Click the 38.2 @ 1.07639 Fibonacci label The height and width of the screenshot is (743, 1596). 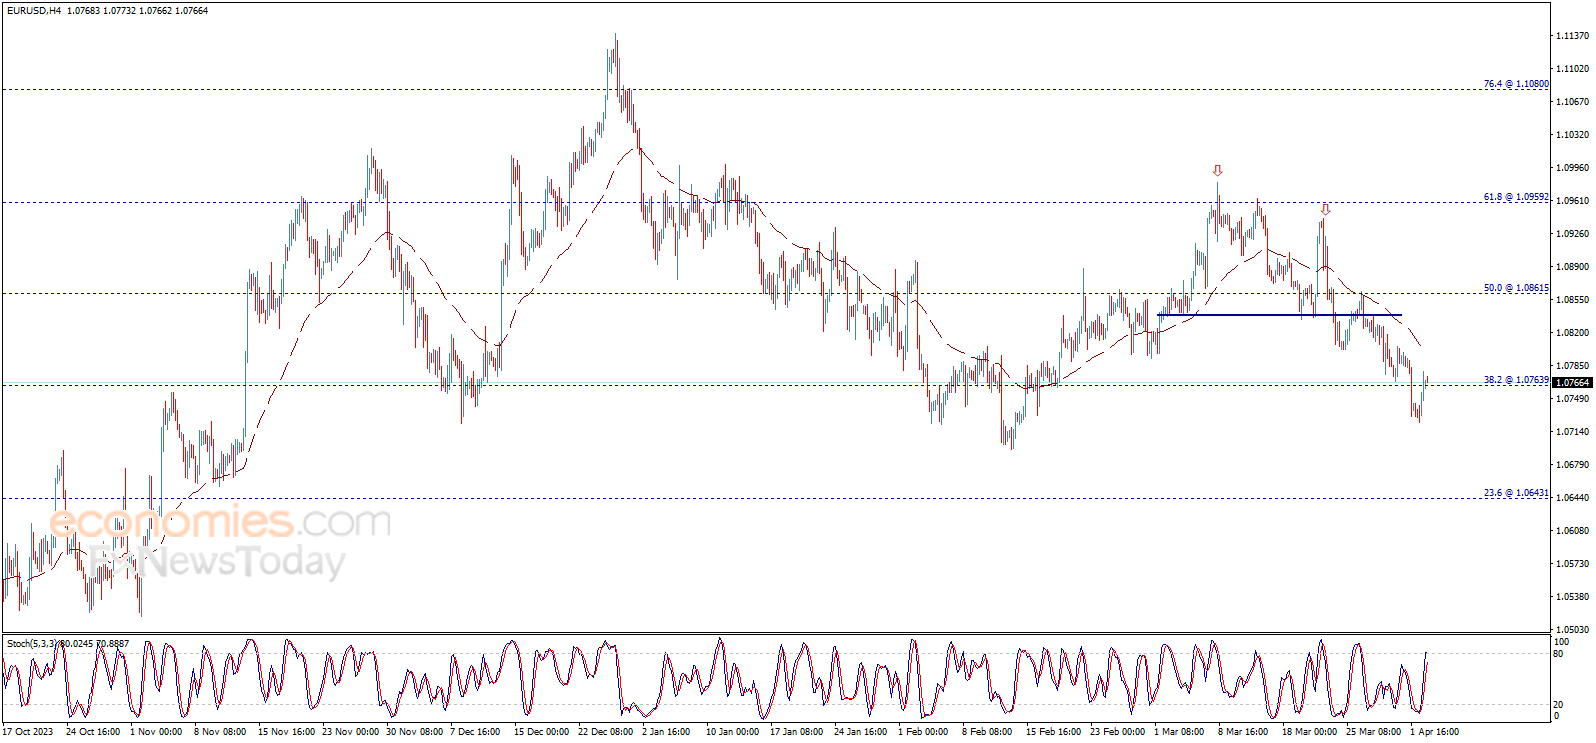coord(1515,380)
